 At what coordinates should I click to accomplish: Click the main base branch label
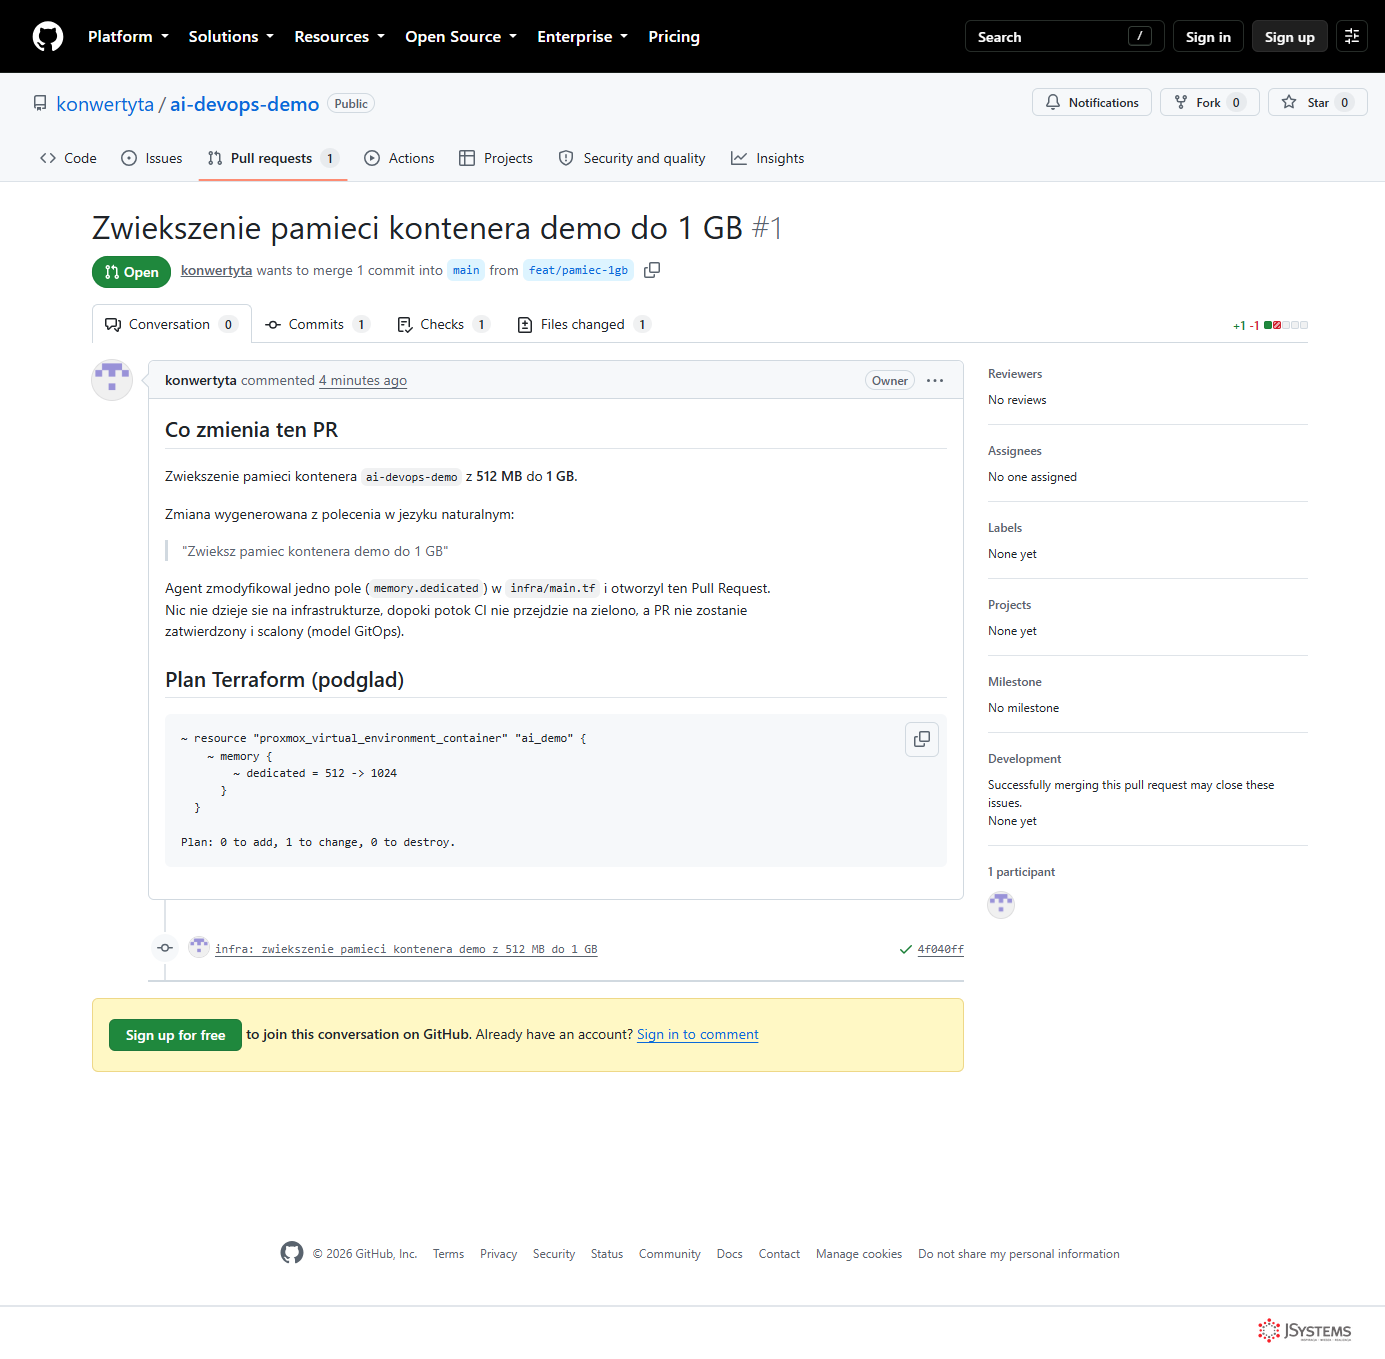pyautogui.click(x=466, y=270)
